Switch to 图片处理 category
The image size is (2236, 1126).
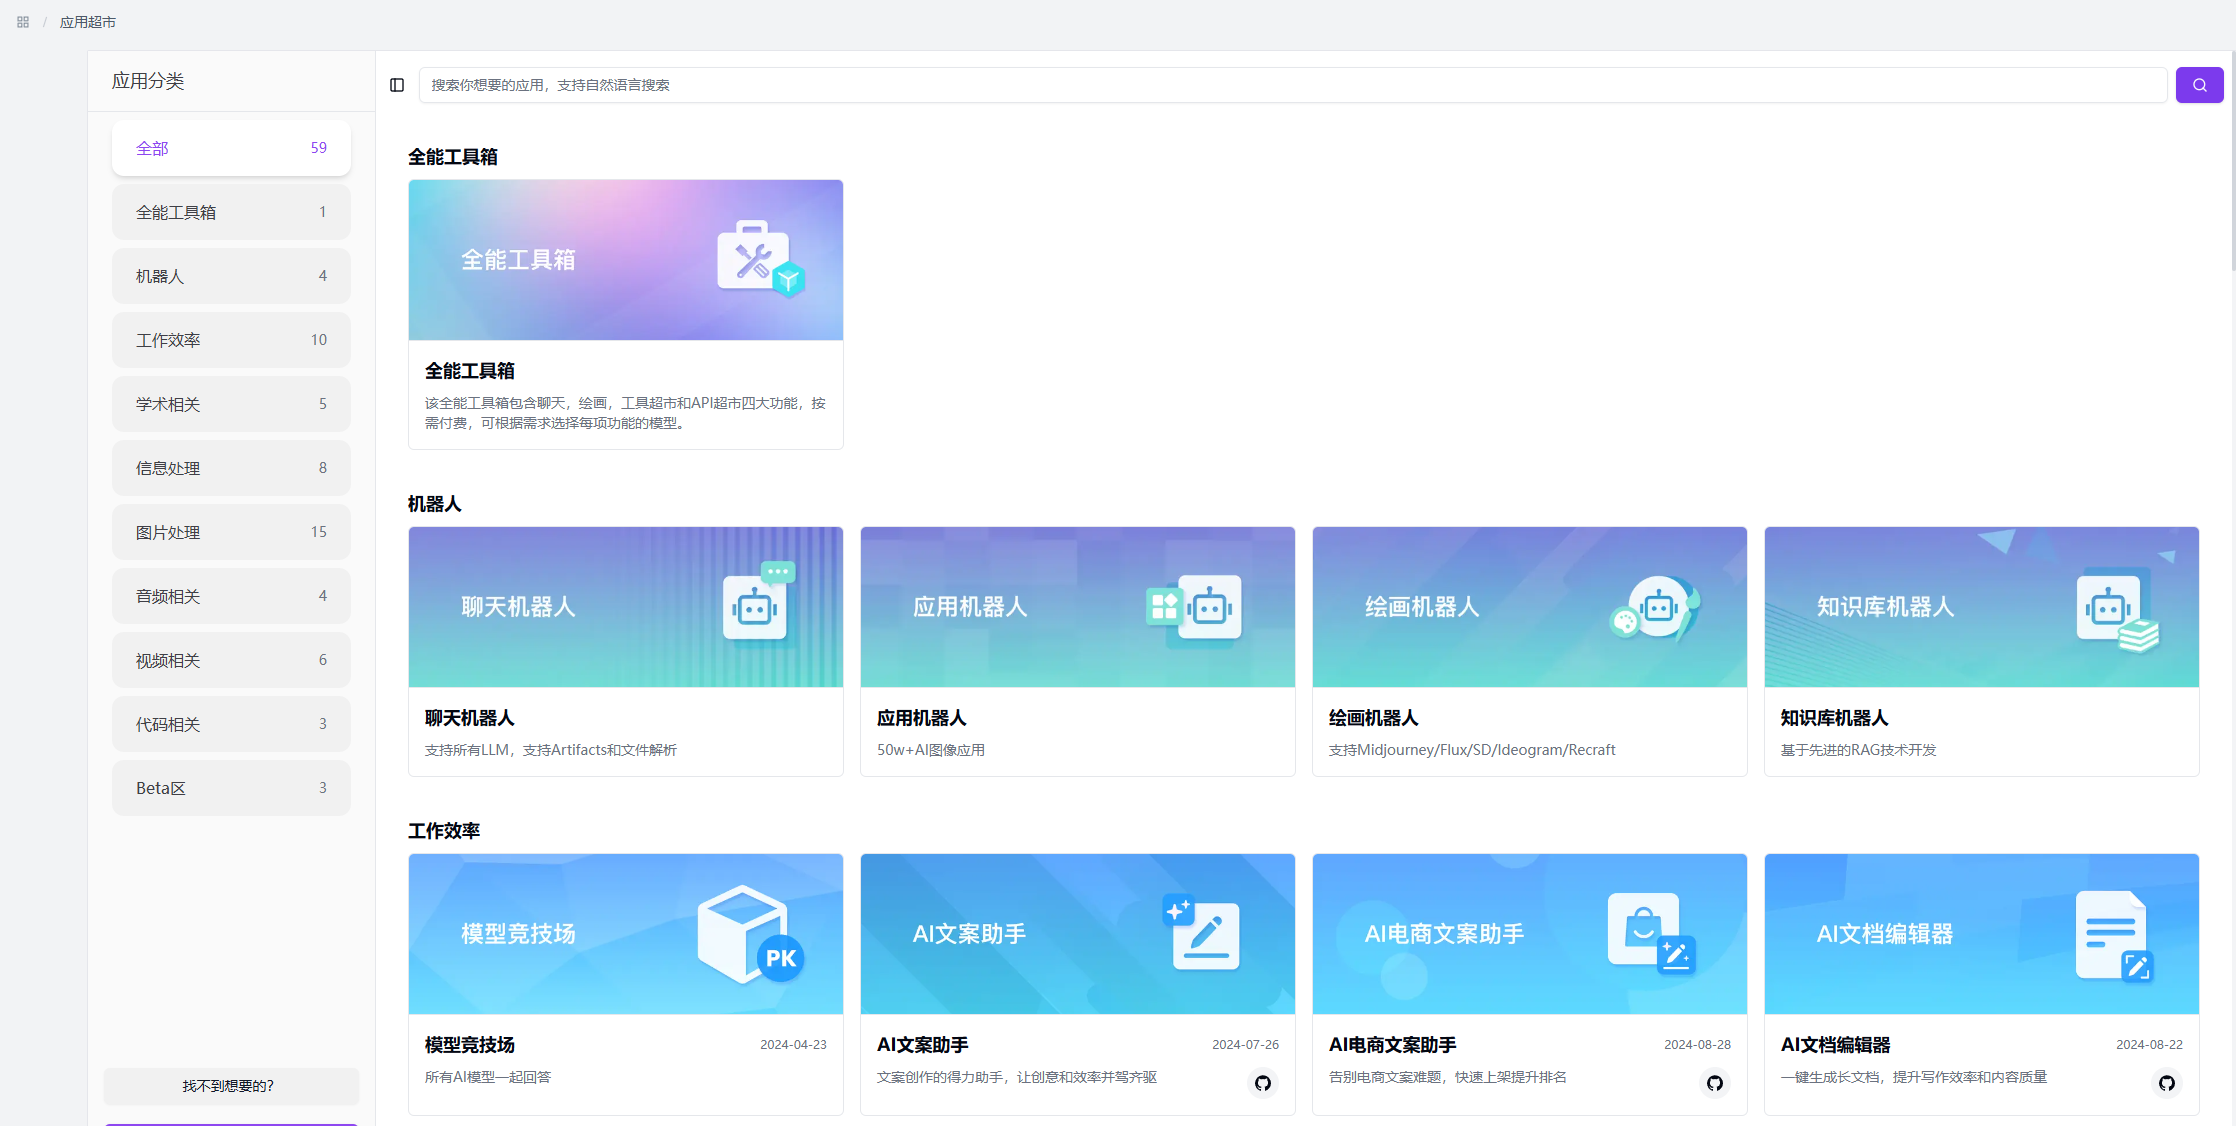pyautogui.click(x=231, y=532)
